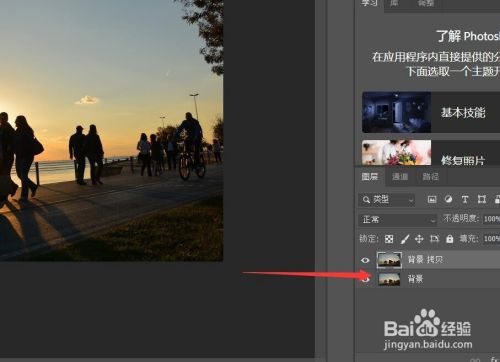Filter layers by adjustment layers icon
This screenshot has height=362, width=500.
pos(449,199)
